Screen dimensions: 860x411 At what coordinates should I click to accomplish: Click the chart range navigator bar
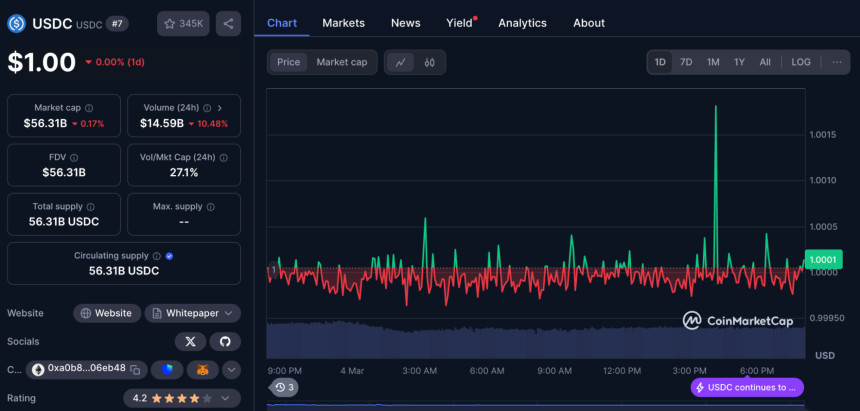[x=536, y=407]
